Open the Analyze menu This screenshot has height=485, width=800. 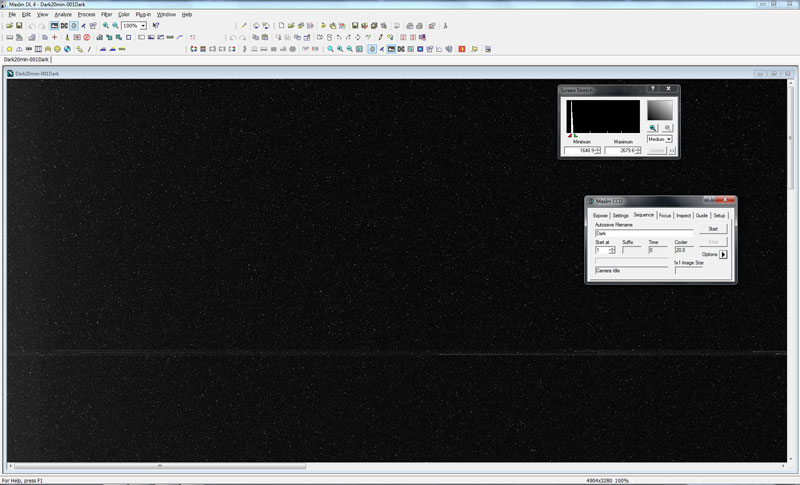click(63, 15)
